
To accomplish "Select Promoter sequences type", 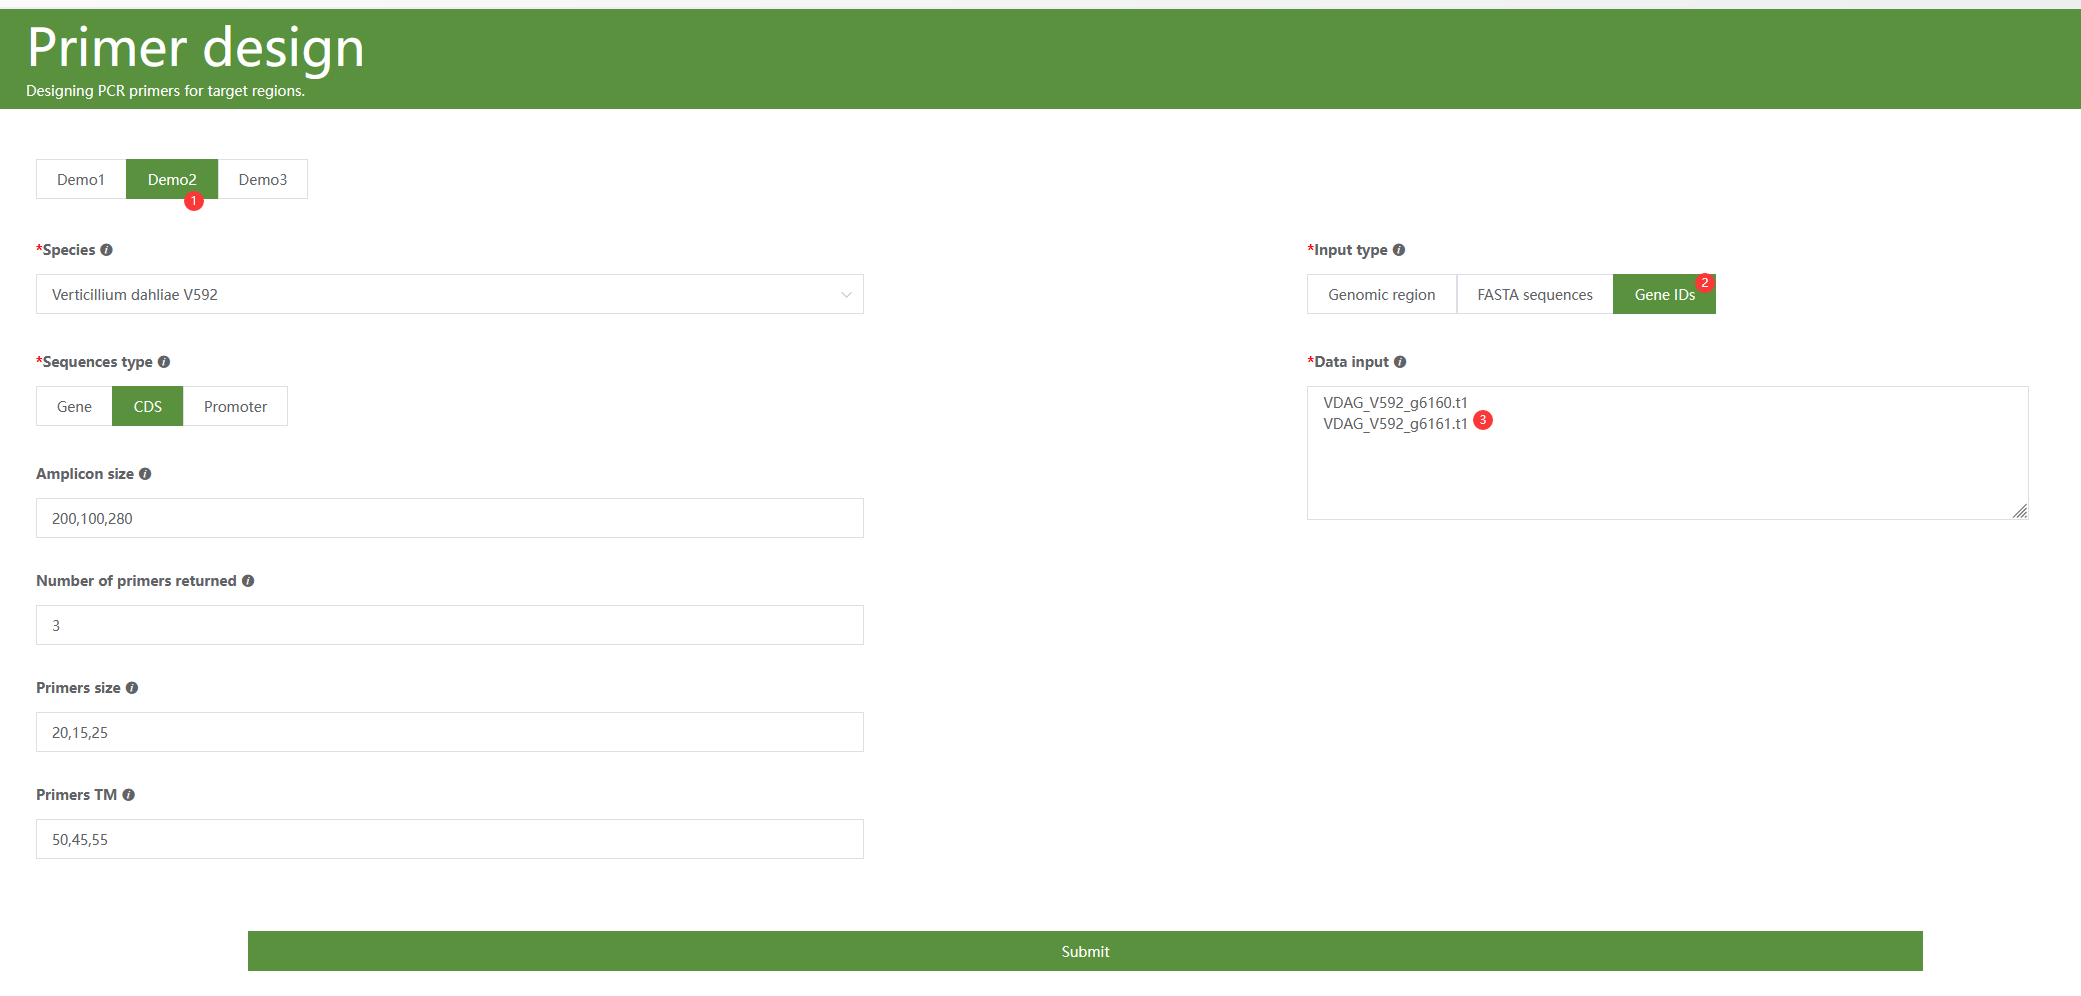I will point(235,406).
